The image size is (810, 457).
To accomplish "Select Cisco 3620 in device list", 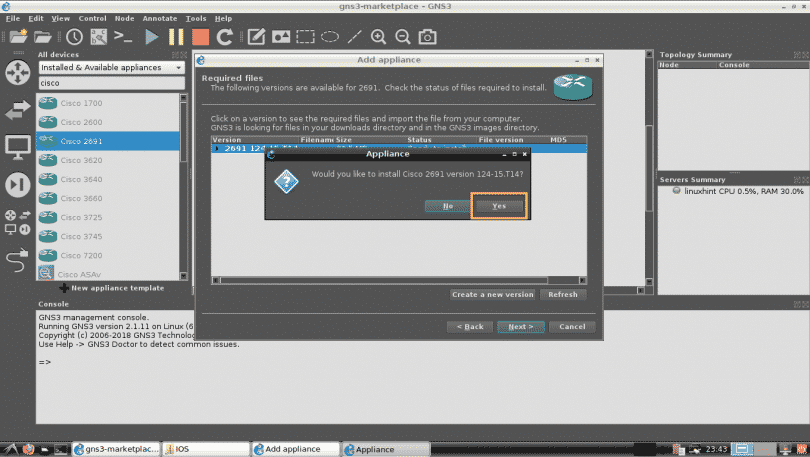I will pyautogui.click(x=108, y=160).
